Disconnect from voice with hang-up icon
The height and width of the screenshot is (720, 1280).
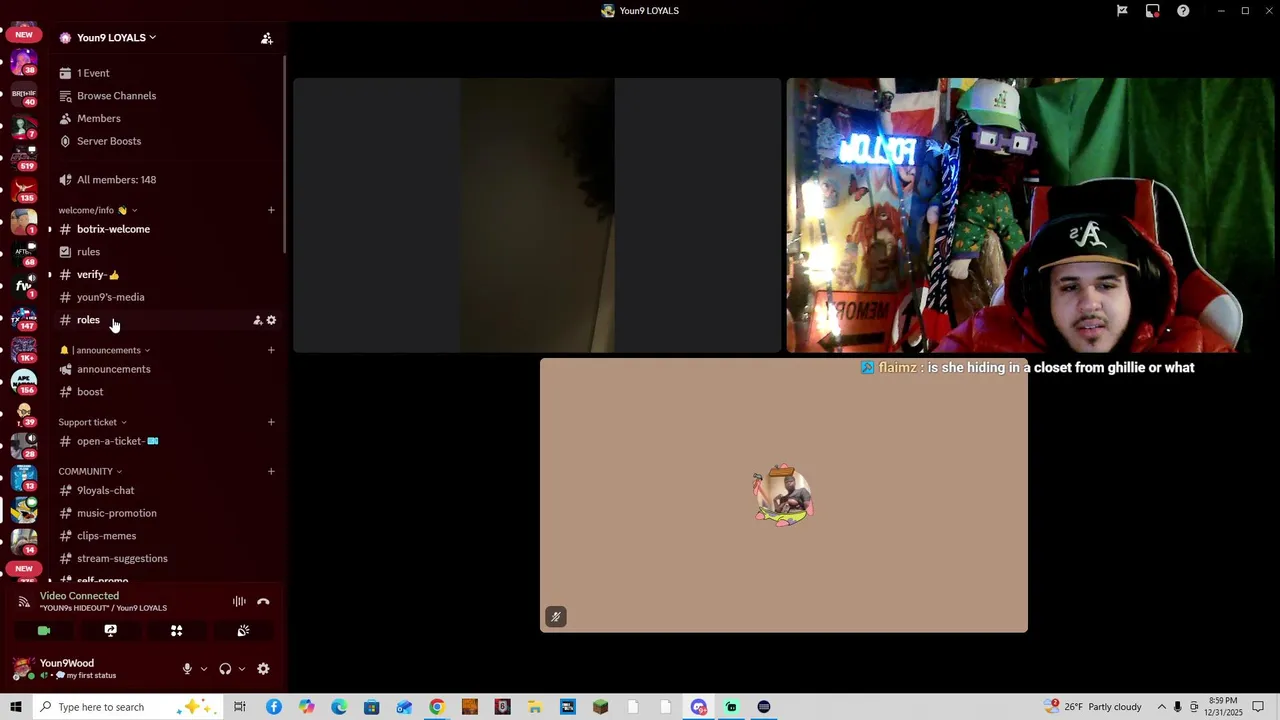[x=263, y=602]
